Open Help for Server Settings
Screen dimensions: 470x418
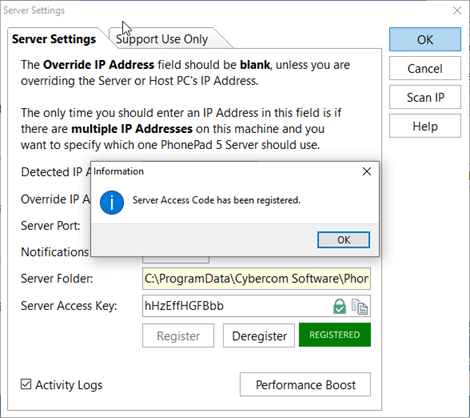pyautogui.click(x=425, y=126)
